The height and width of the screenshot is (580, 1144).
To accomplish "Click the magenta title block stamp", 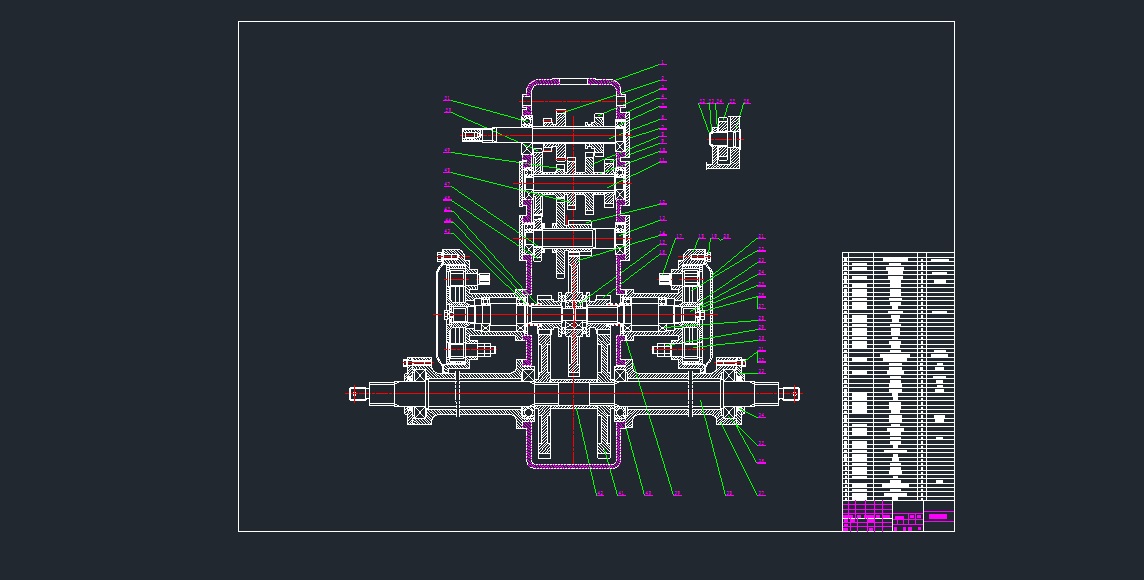I will 898,516.
